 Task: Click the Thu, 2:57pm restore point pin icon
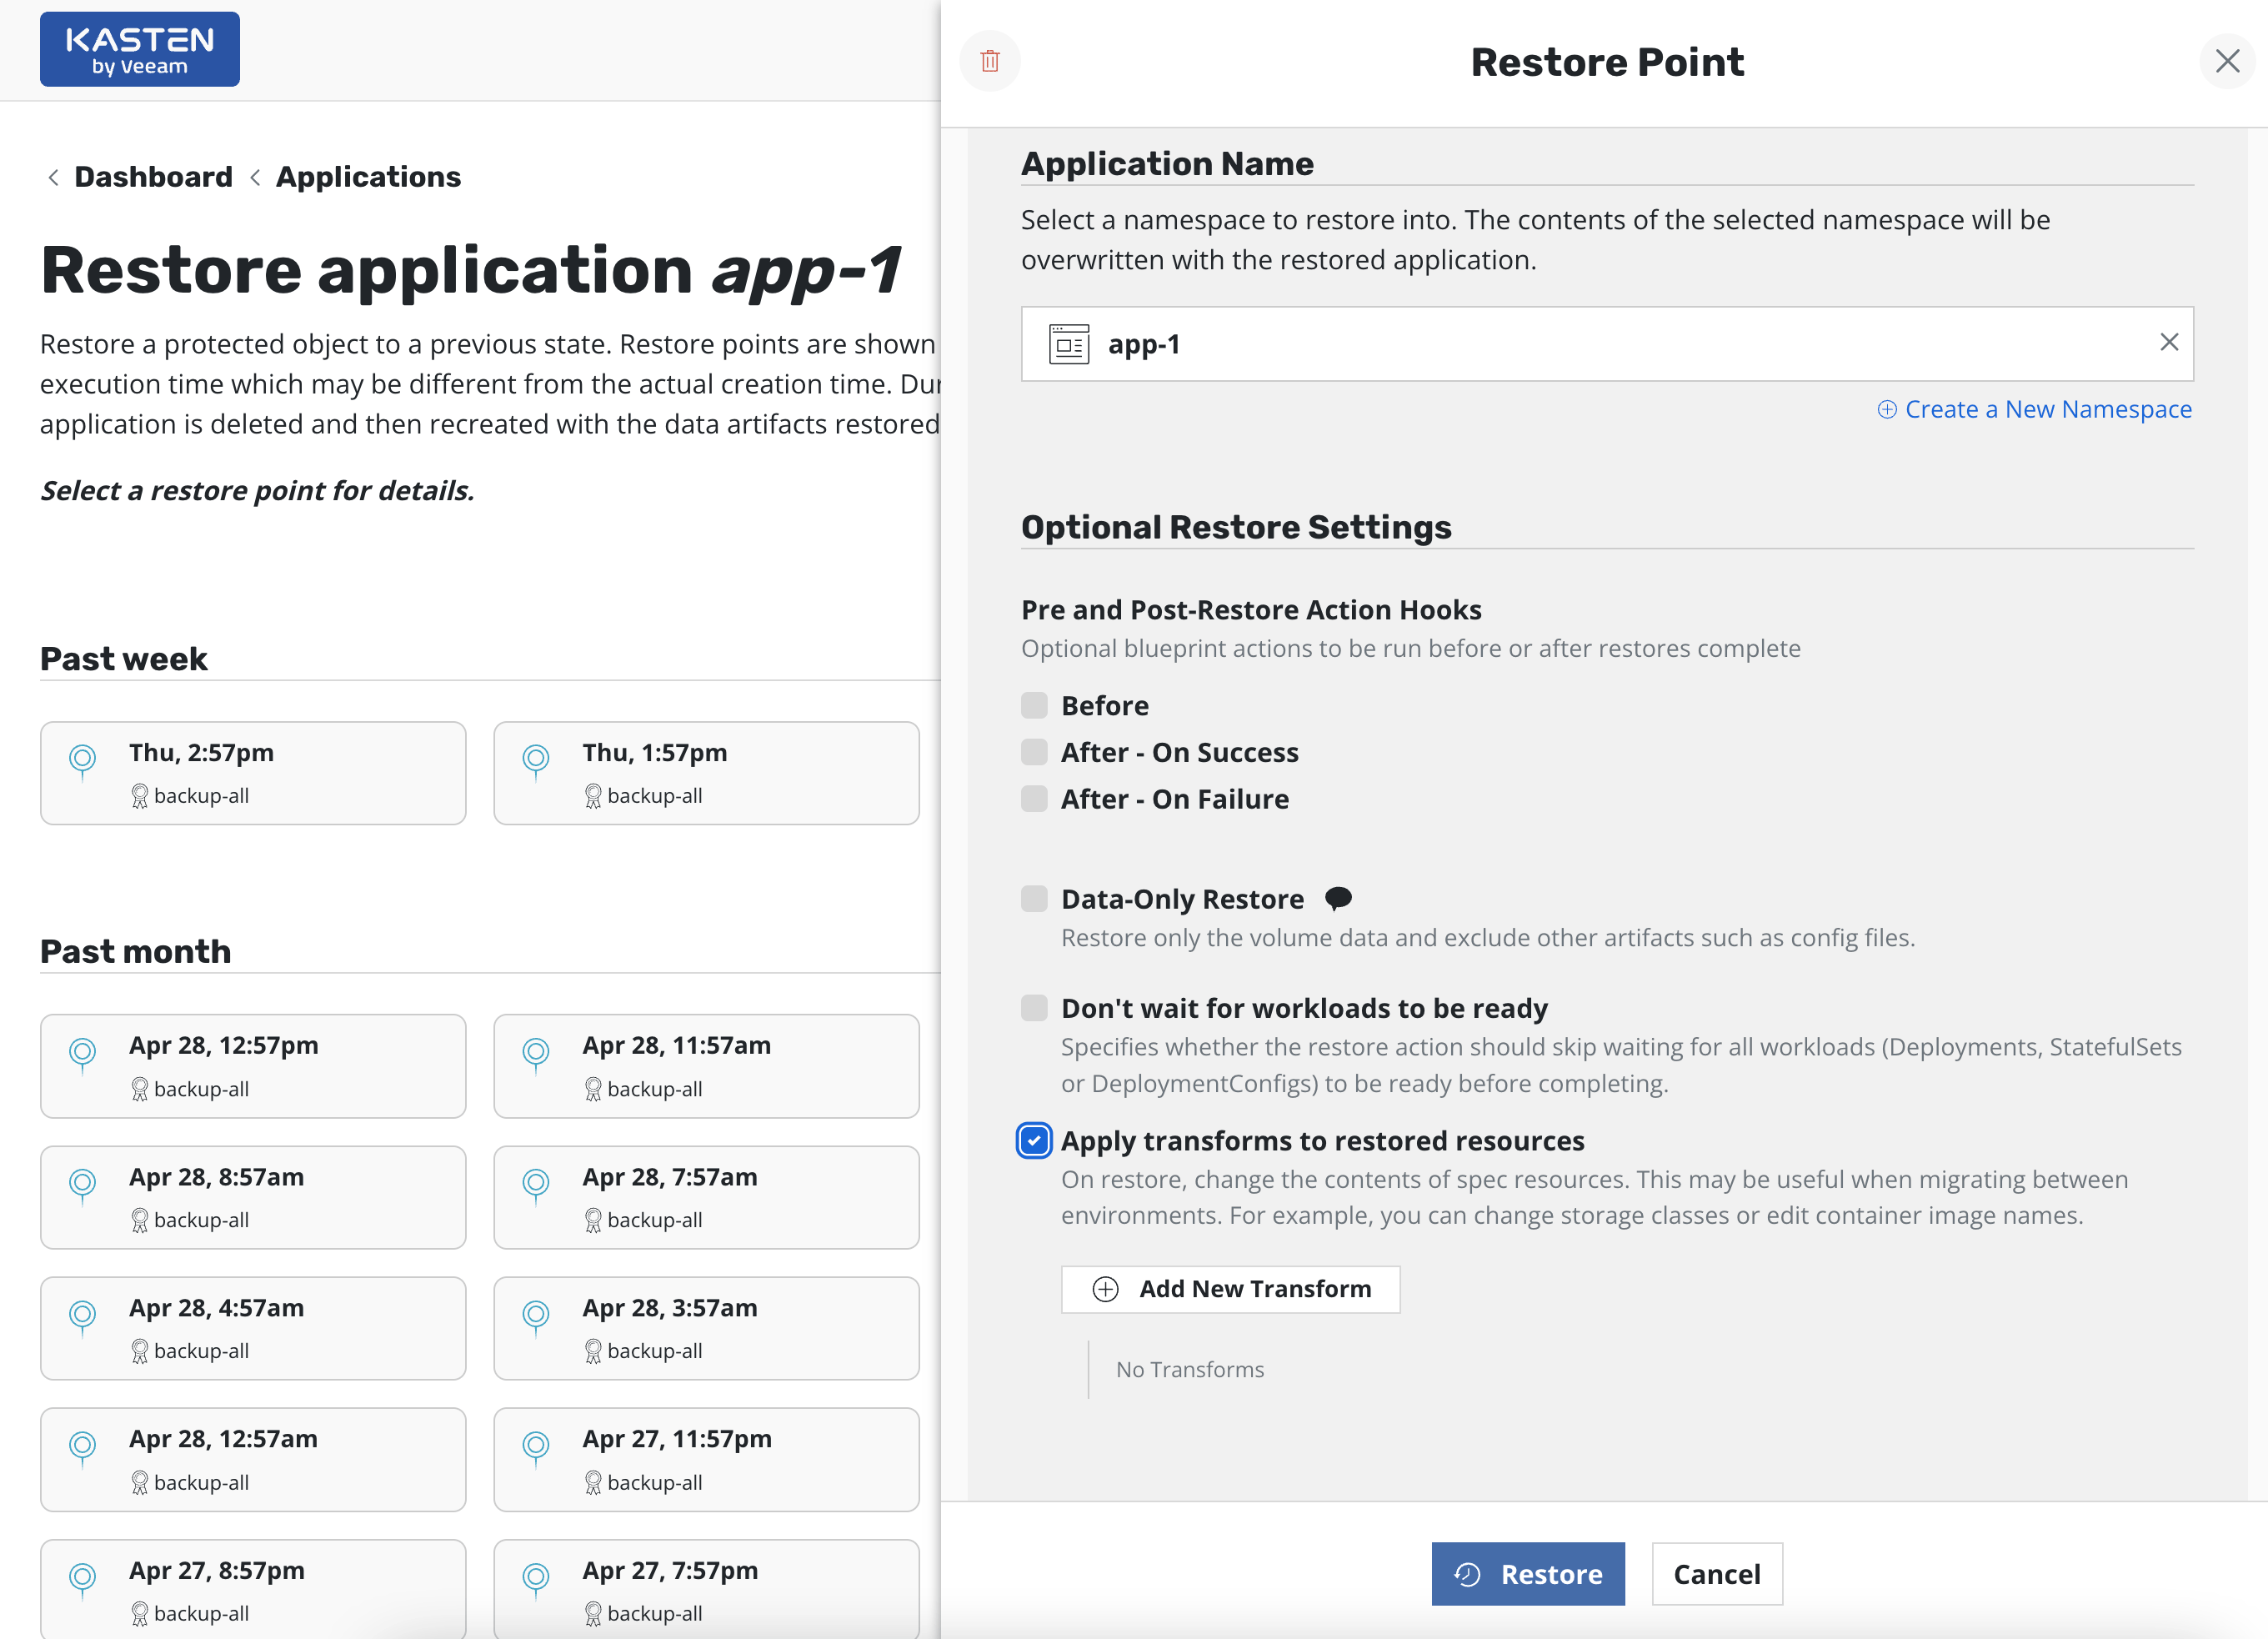pyautogui.click(x=83, y=759)
